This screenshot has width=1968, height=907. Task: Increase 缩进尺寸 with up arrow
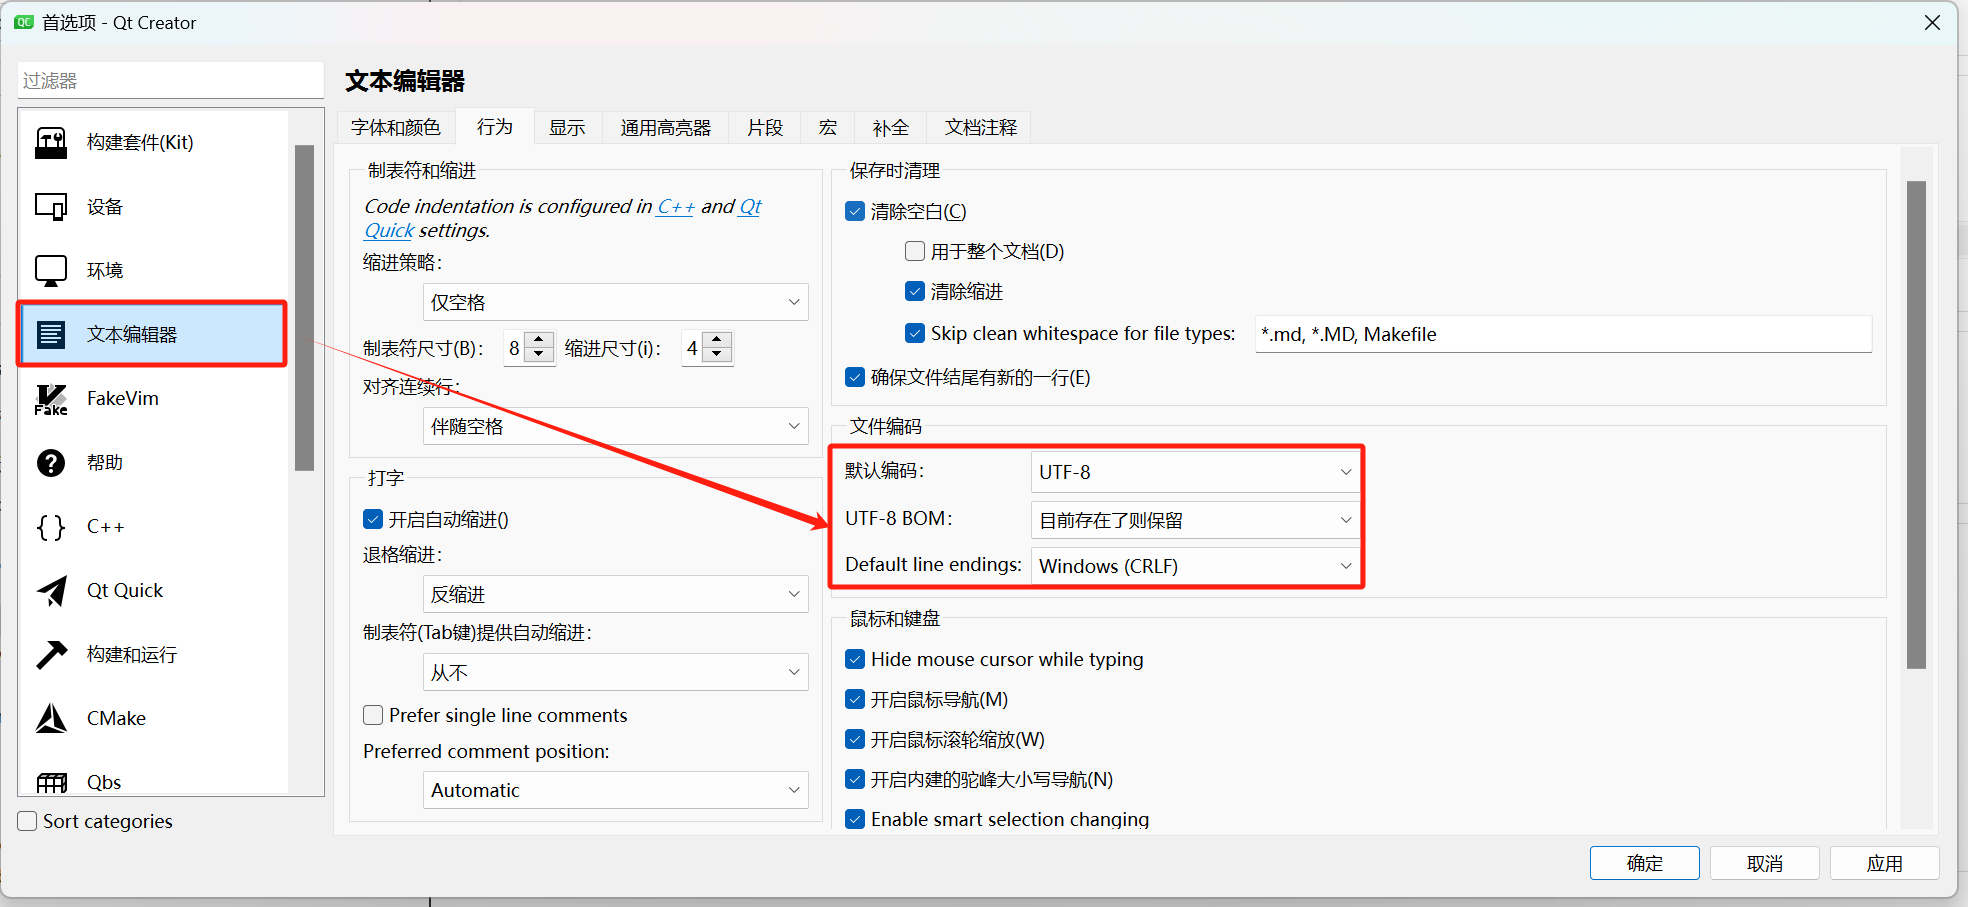click(x=717, y=340)
